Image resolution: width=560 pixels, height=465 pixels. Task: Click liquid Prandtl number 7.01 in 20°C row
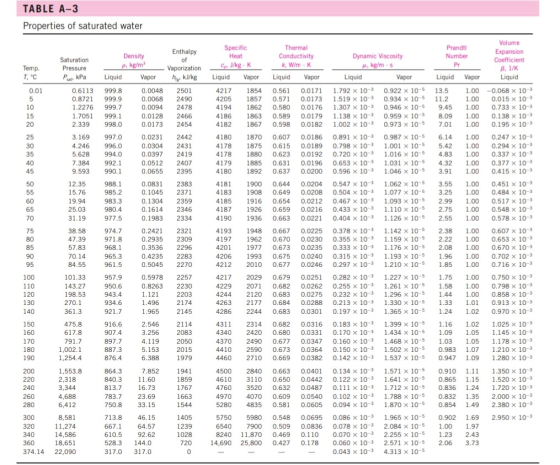coord(445,124)
